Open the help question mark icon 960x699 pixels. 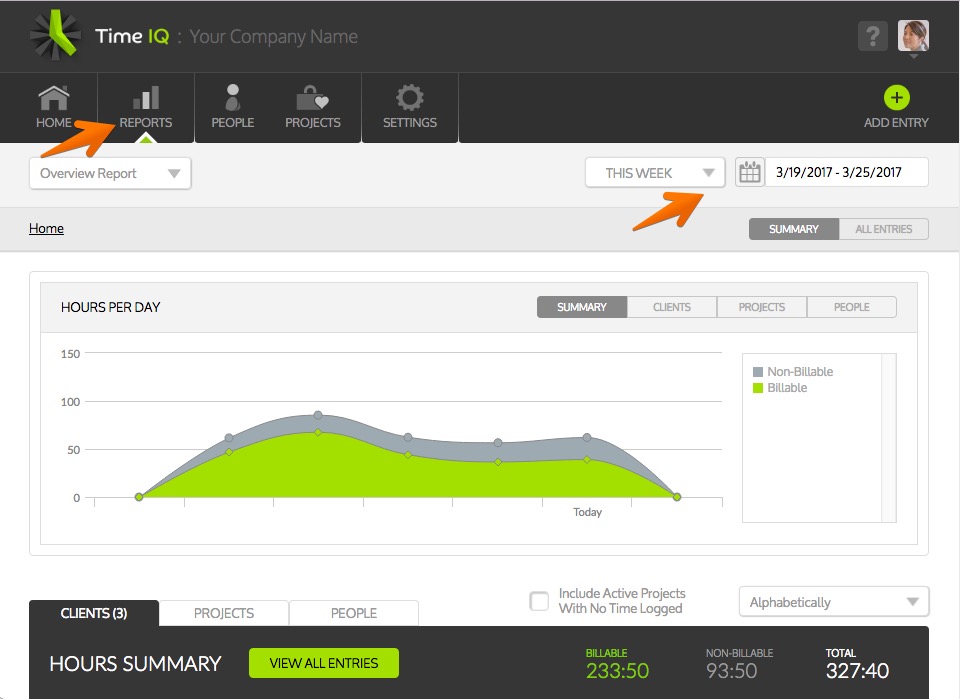pos(872,36)
